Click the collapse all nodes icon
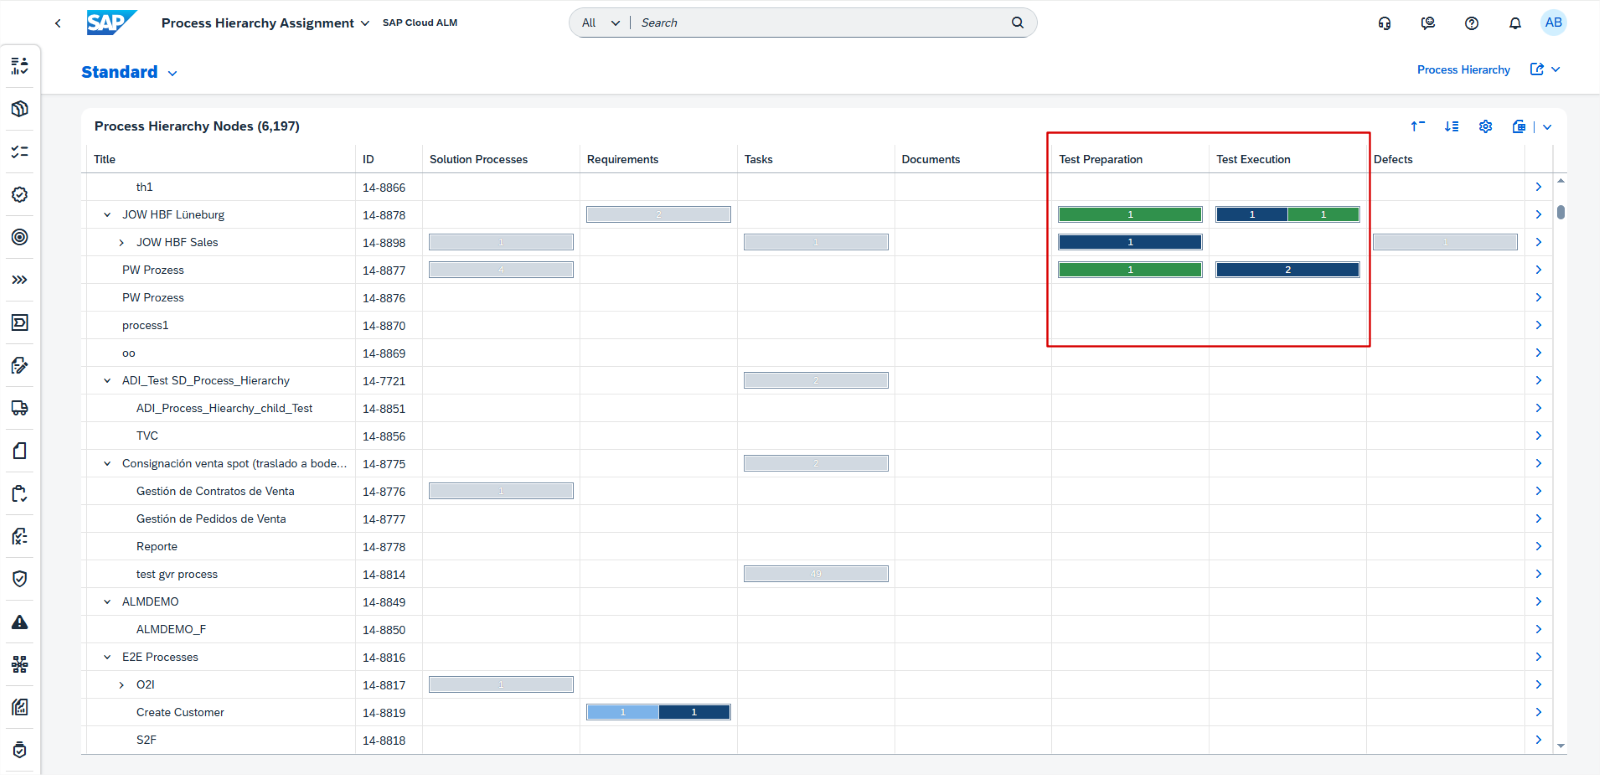Image resolution: width=1600 pixels, height=775 pixels. coord(1417,126)
